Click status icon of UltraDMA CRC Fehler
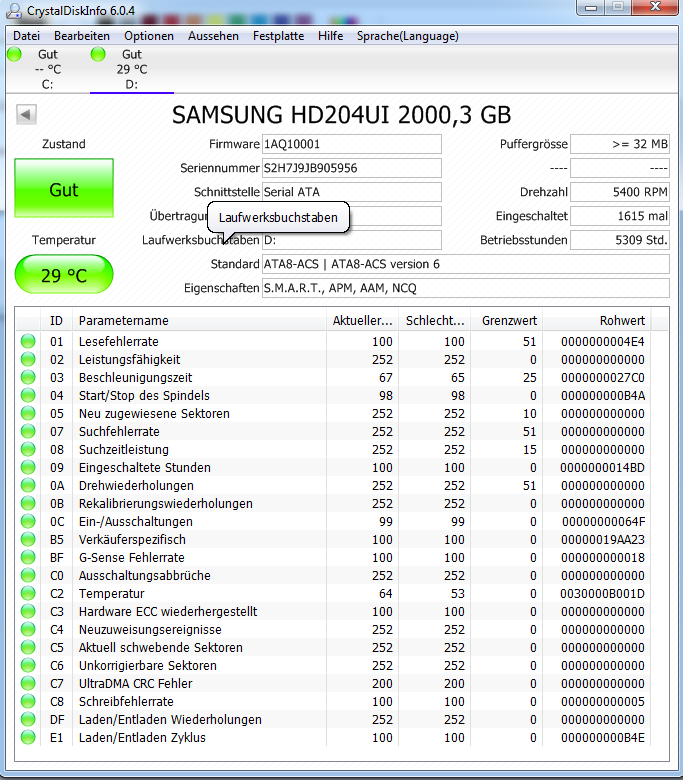This screenshot has height=780, width=683. coord(28,683)
